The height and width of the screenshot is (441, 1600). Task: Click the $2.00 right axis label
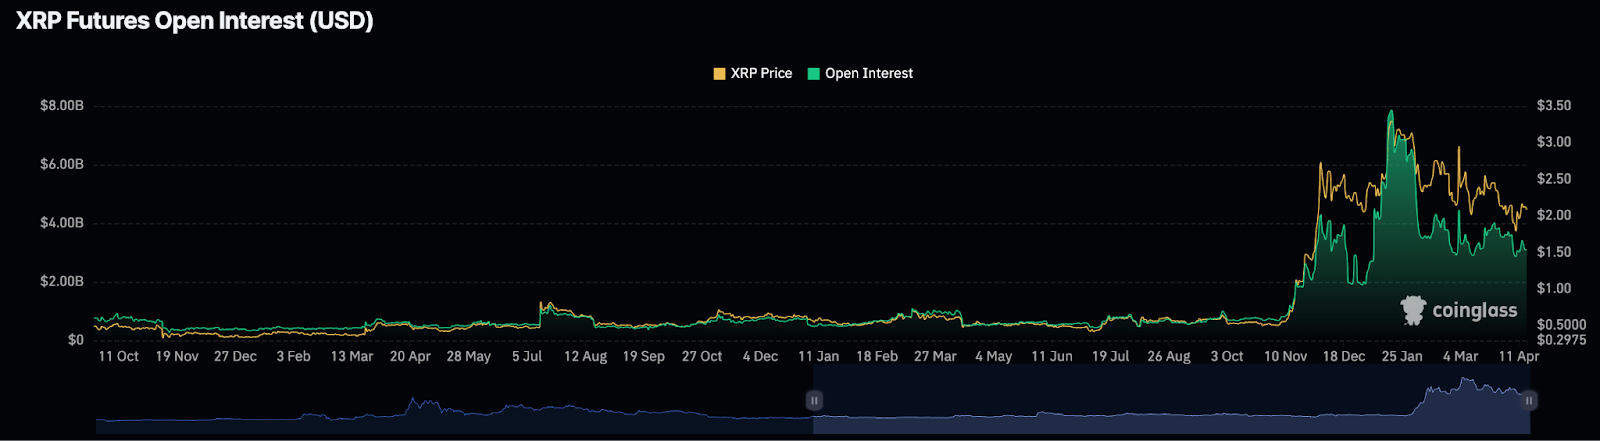point(1554,215)
